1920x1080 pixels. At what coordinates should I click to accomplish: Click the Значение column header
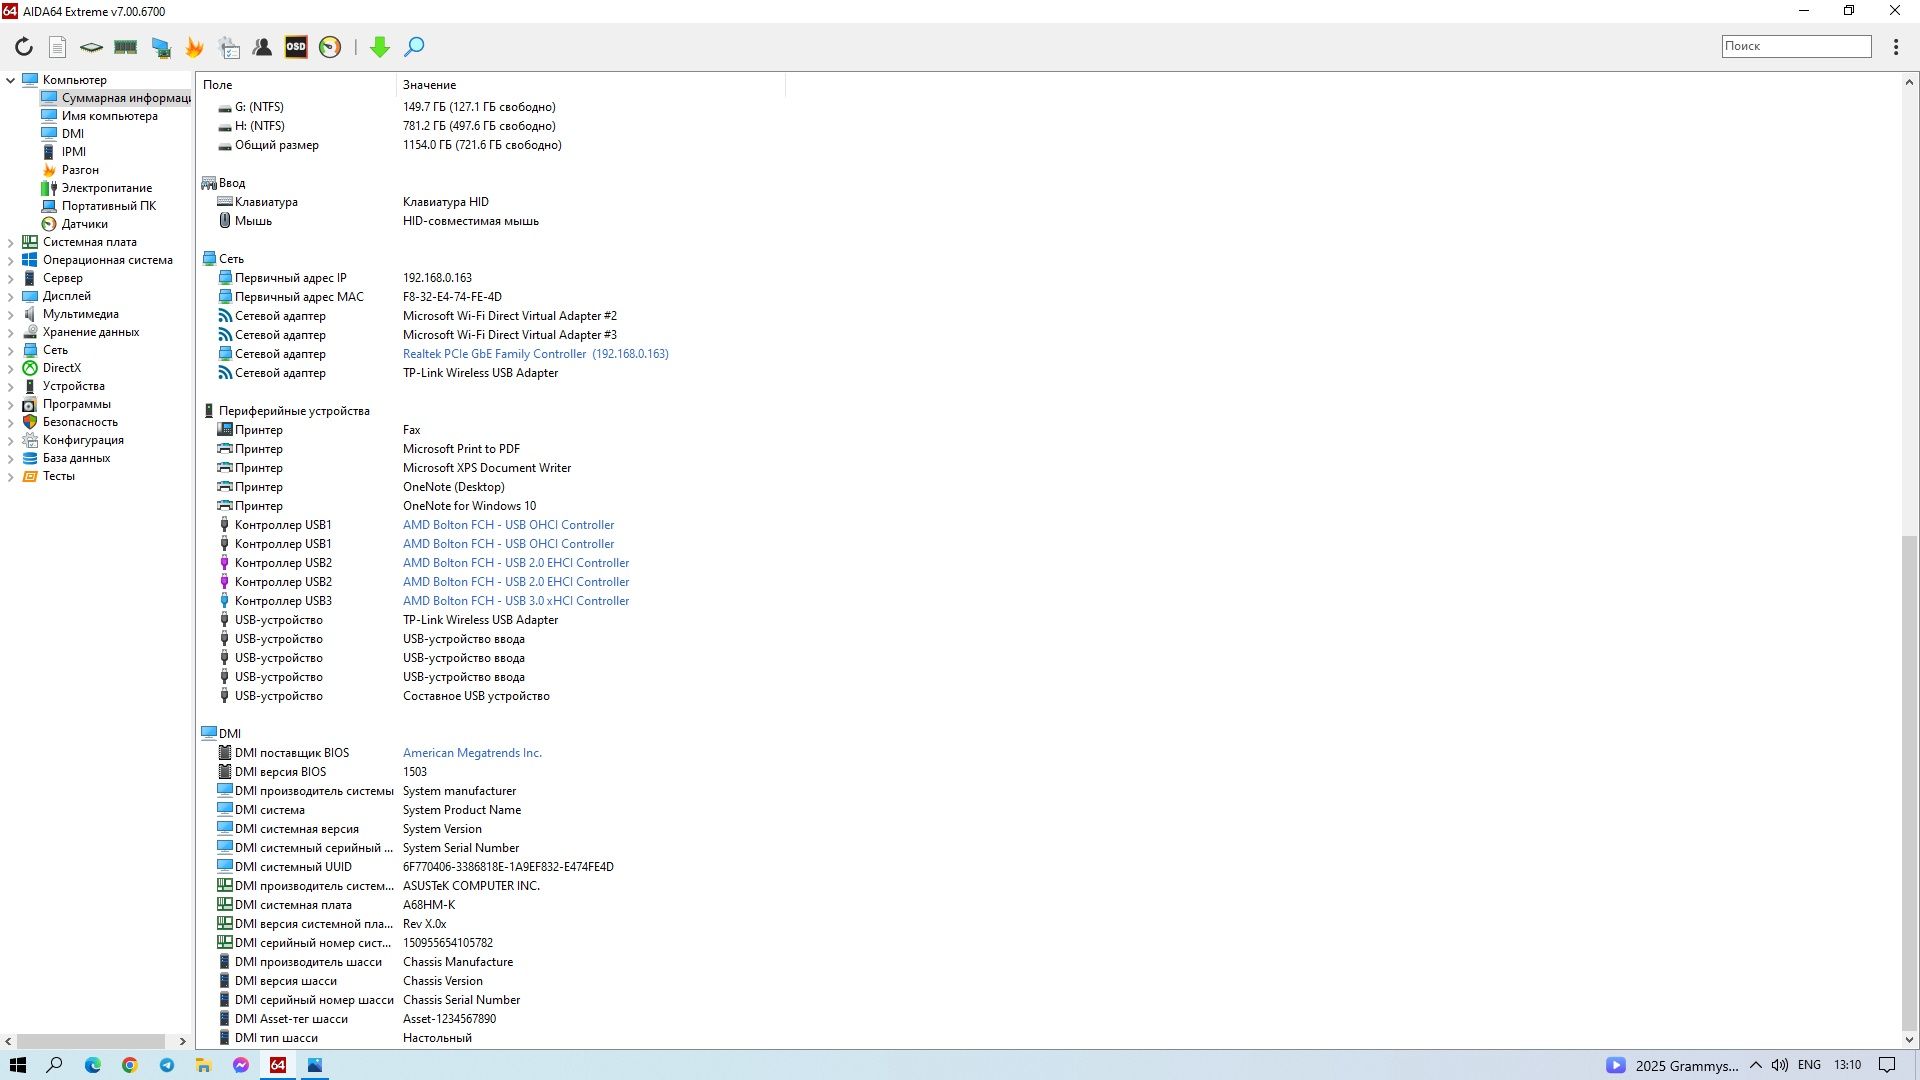click(x=590, y=85)
